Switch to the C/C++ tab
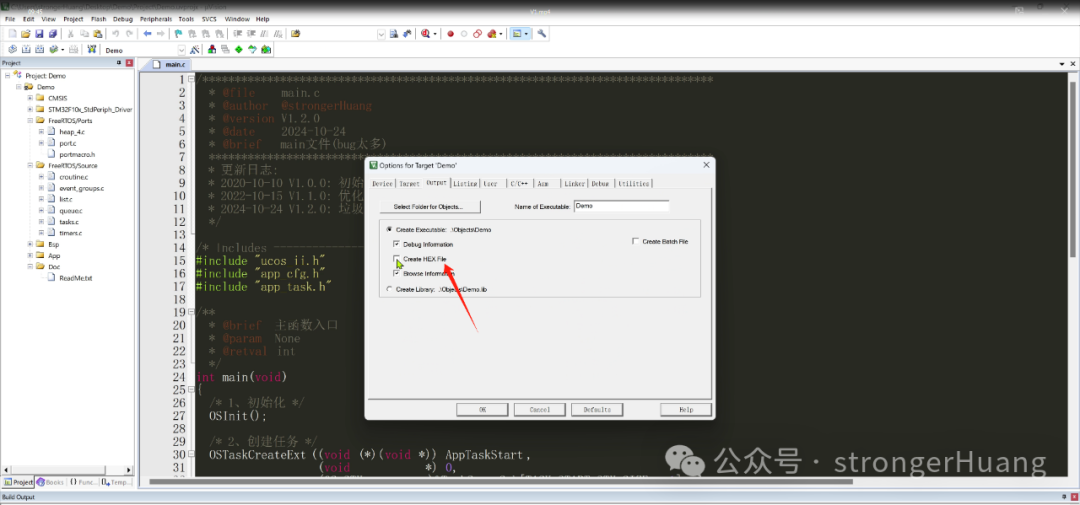 pos(519,183)
